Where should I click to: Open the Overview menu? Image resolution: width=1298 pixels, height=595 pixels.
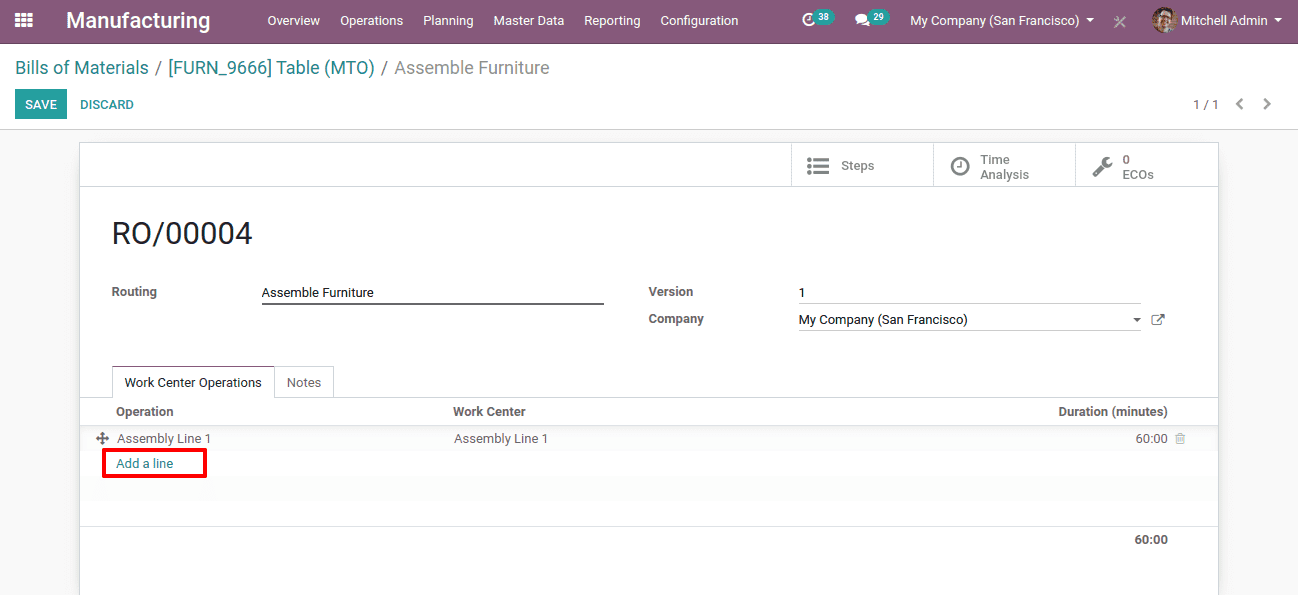click(294, 20)
